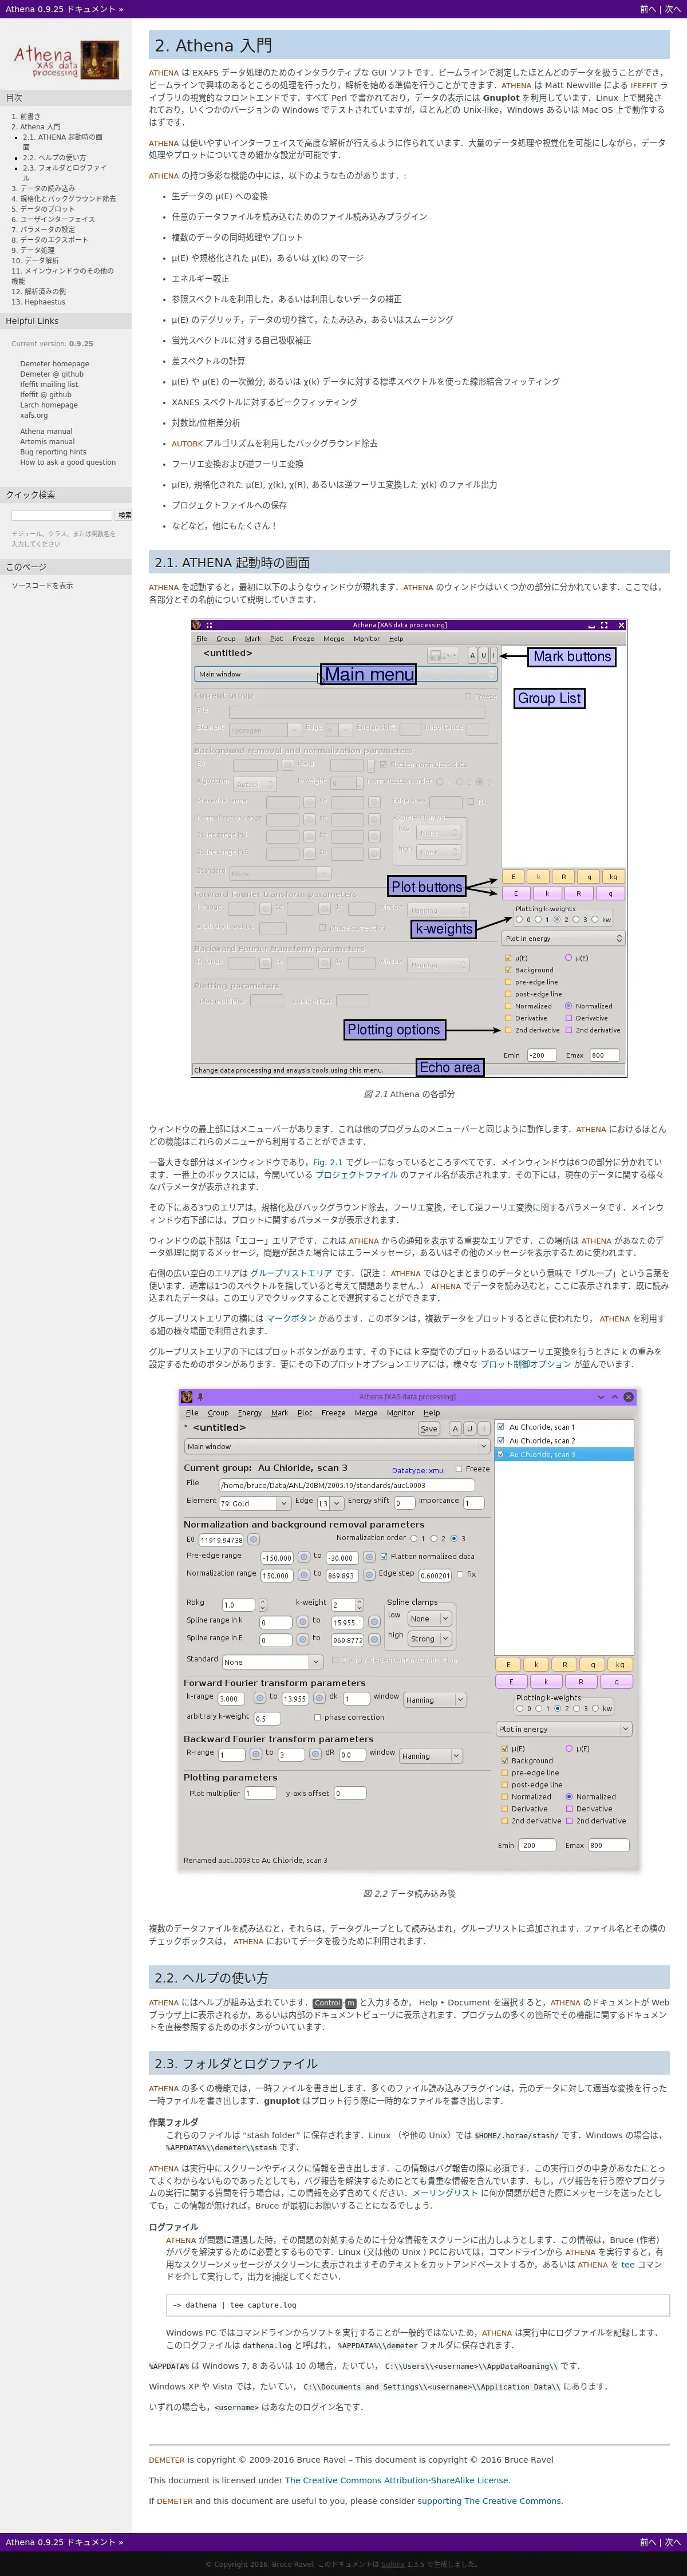
Task: Open Edge L3 dropdown in Fig 2.2
Action: pyautogui.click(x=330, y=1503)
